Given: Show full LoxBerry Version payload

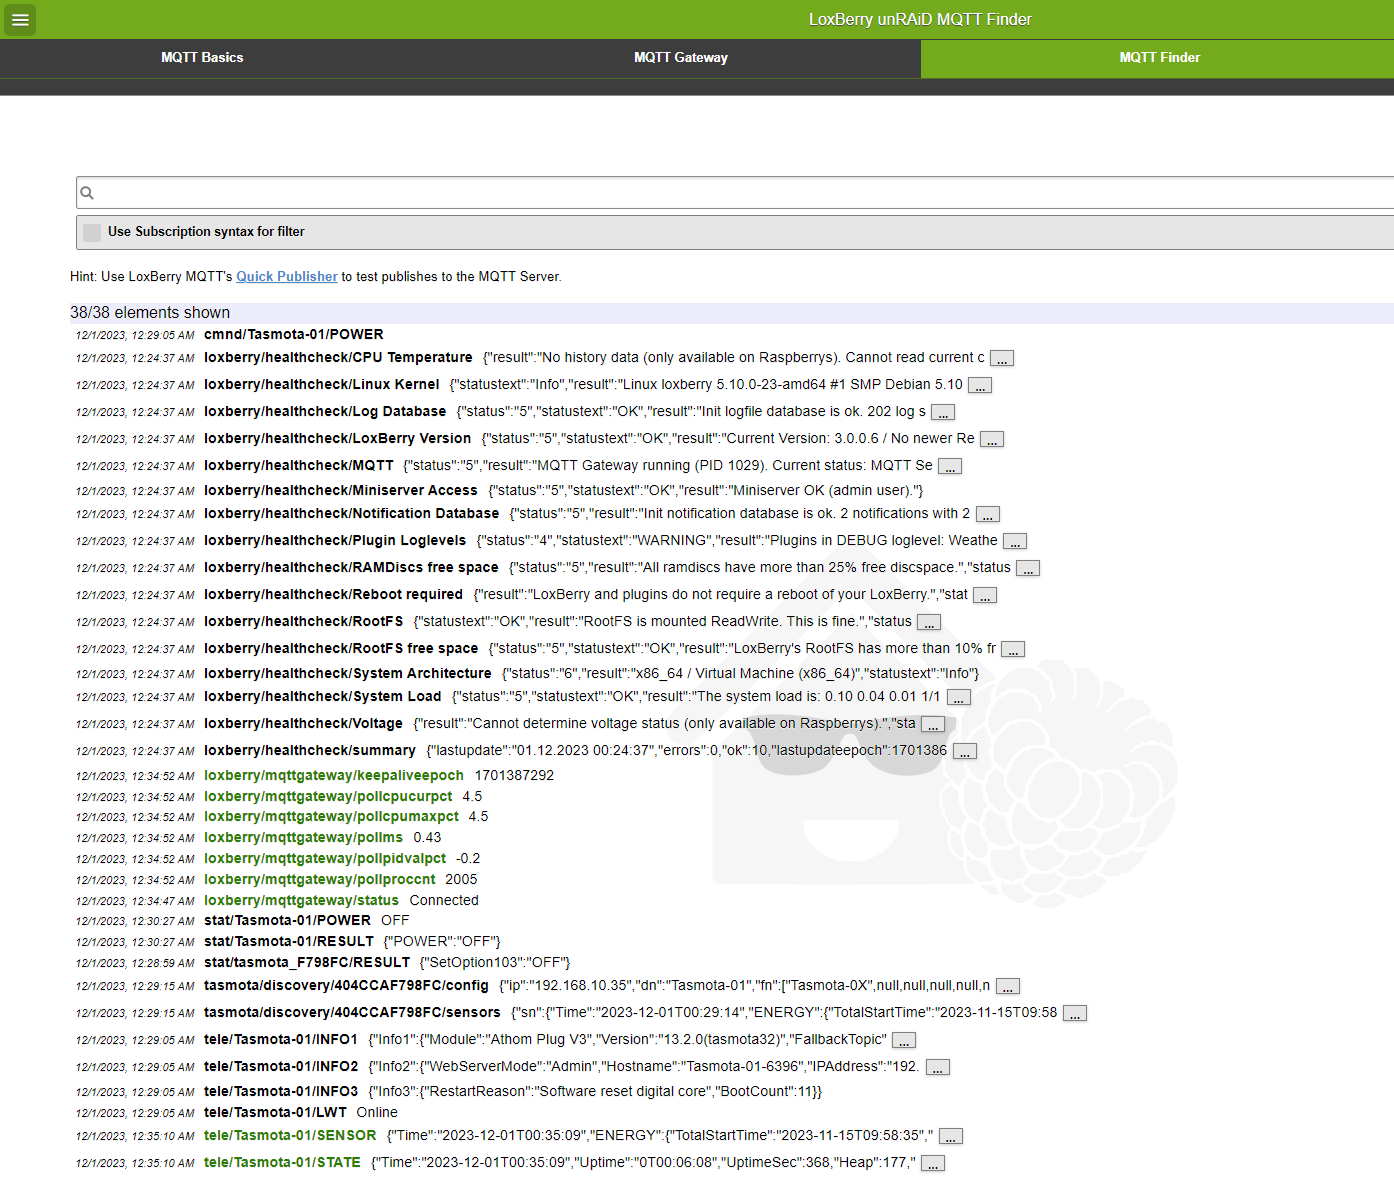Looking at the screenshot, I should (991, 440).
